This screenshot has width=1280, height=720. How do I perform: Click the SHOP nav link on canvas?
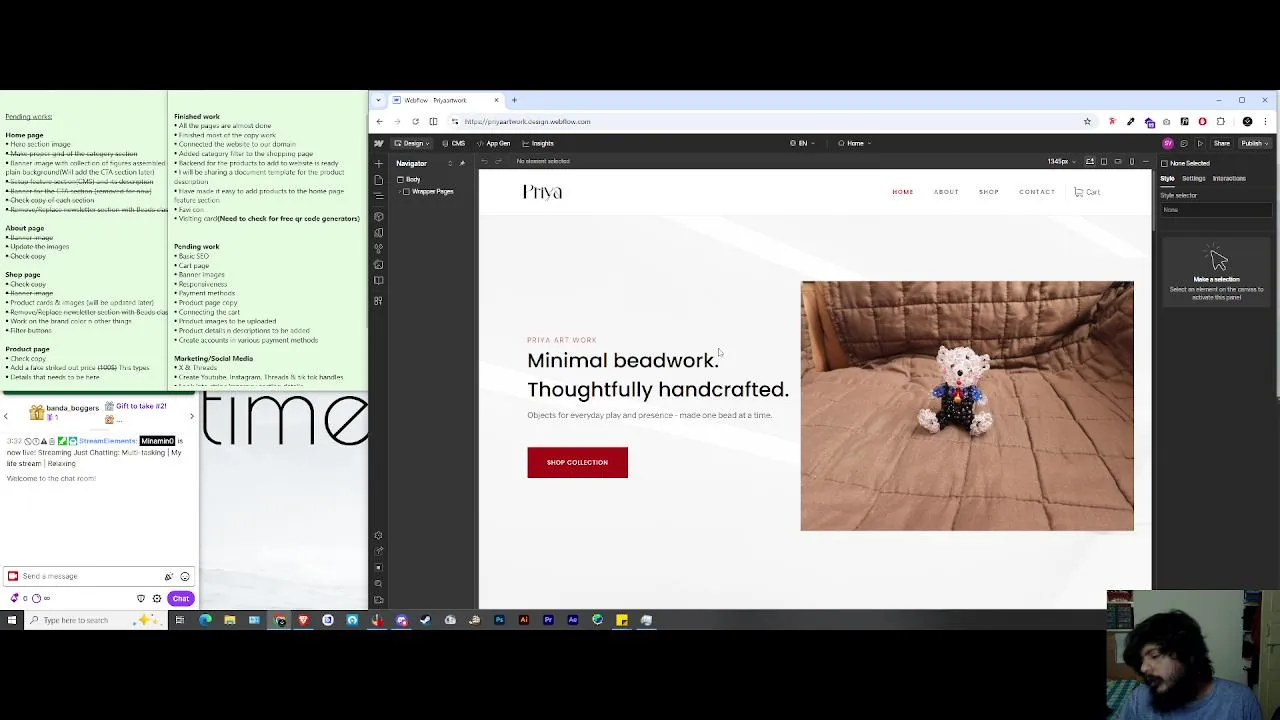click(x=988, y=192)
